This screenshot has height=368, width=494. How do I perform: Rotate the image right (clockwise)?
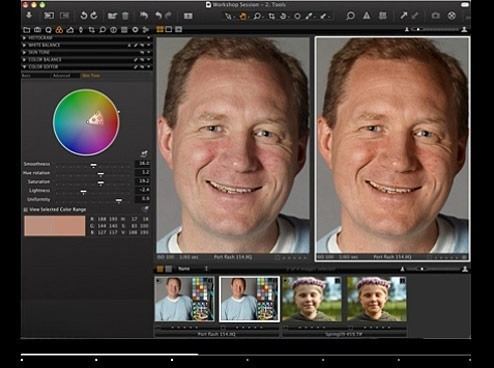pos(94,15)
